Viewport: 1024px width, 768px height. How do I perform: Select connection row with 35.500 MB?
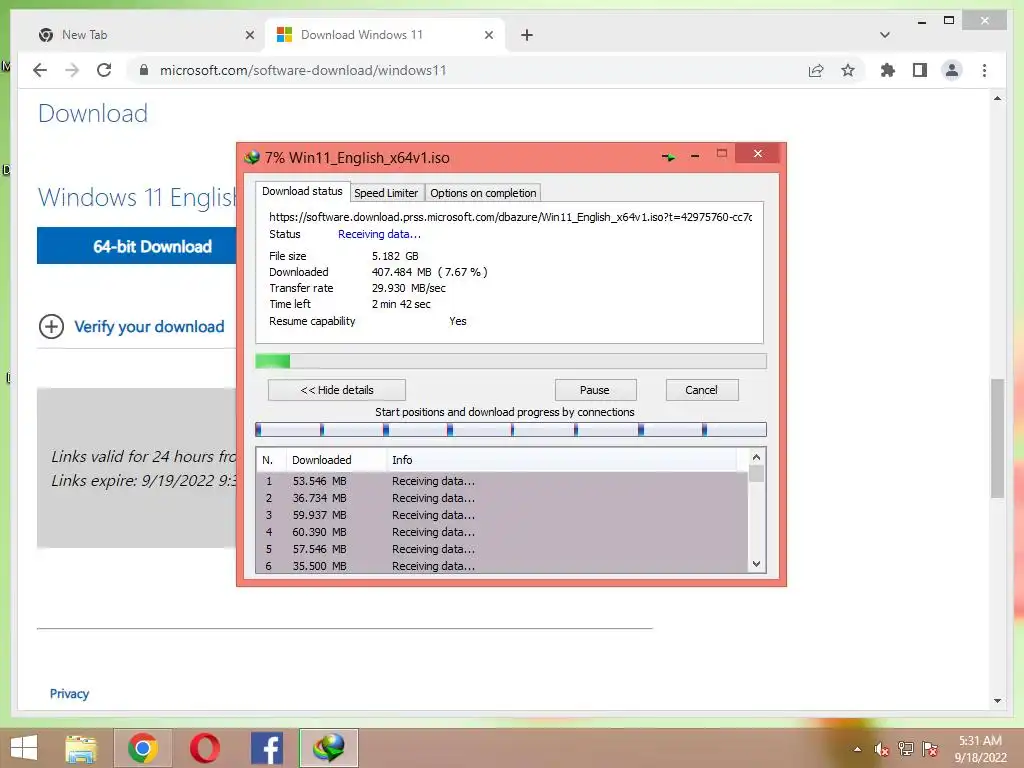502,566
